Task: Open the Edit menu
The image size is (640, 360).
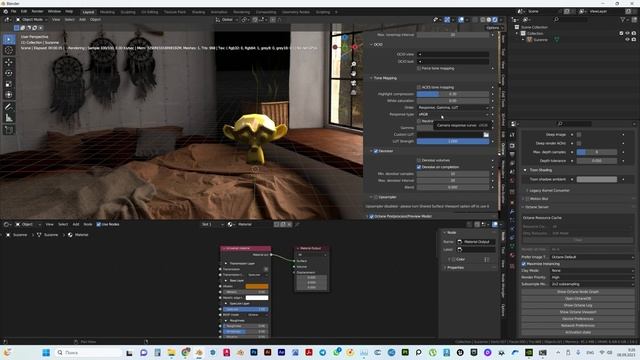Action: tap(24, 11)
